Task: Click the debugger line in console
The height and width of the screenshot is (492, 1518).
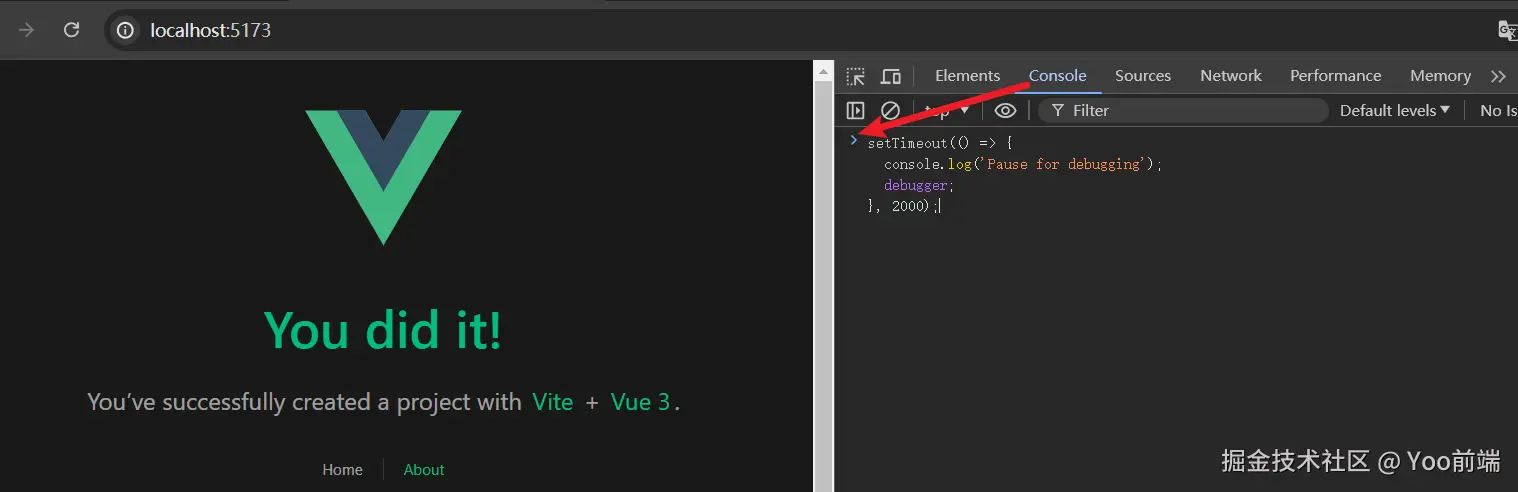Action: click(919, 185)
